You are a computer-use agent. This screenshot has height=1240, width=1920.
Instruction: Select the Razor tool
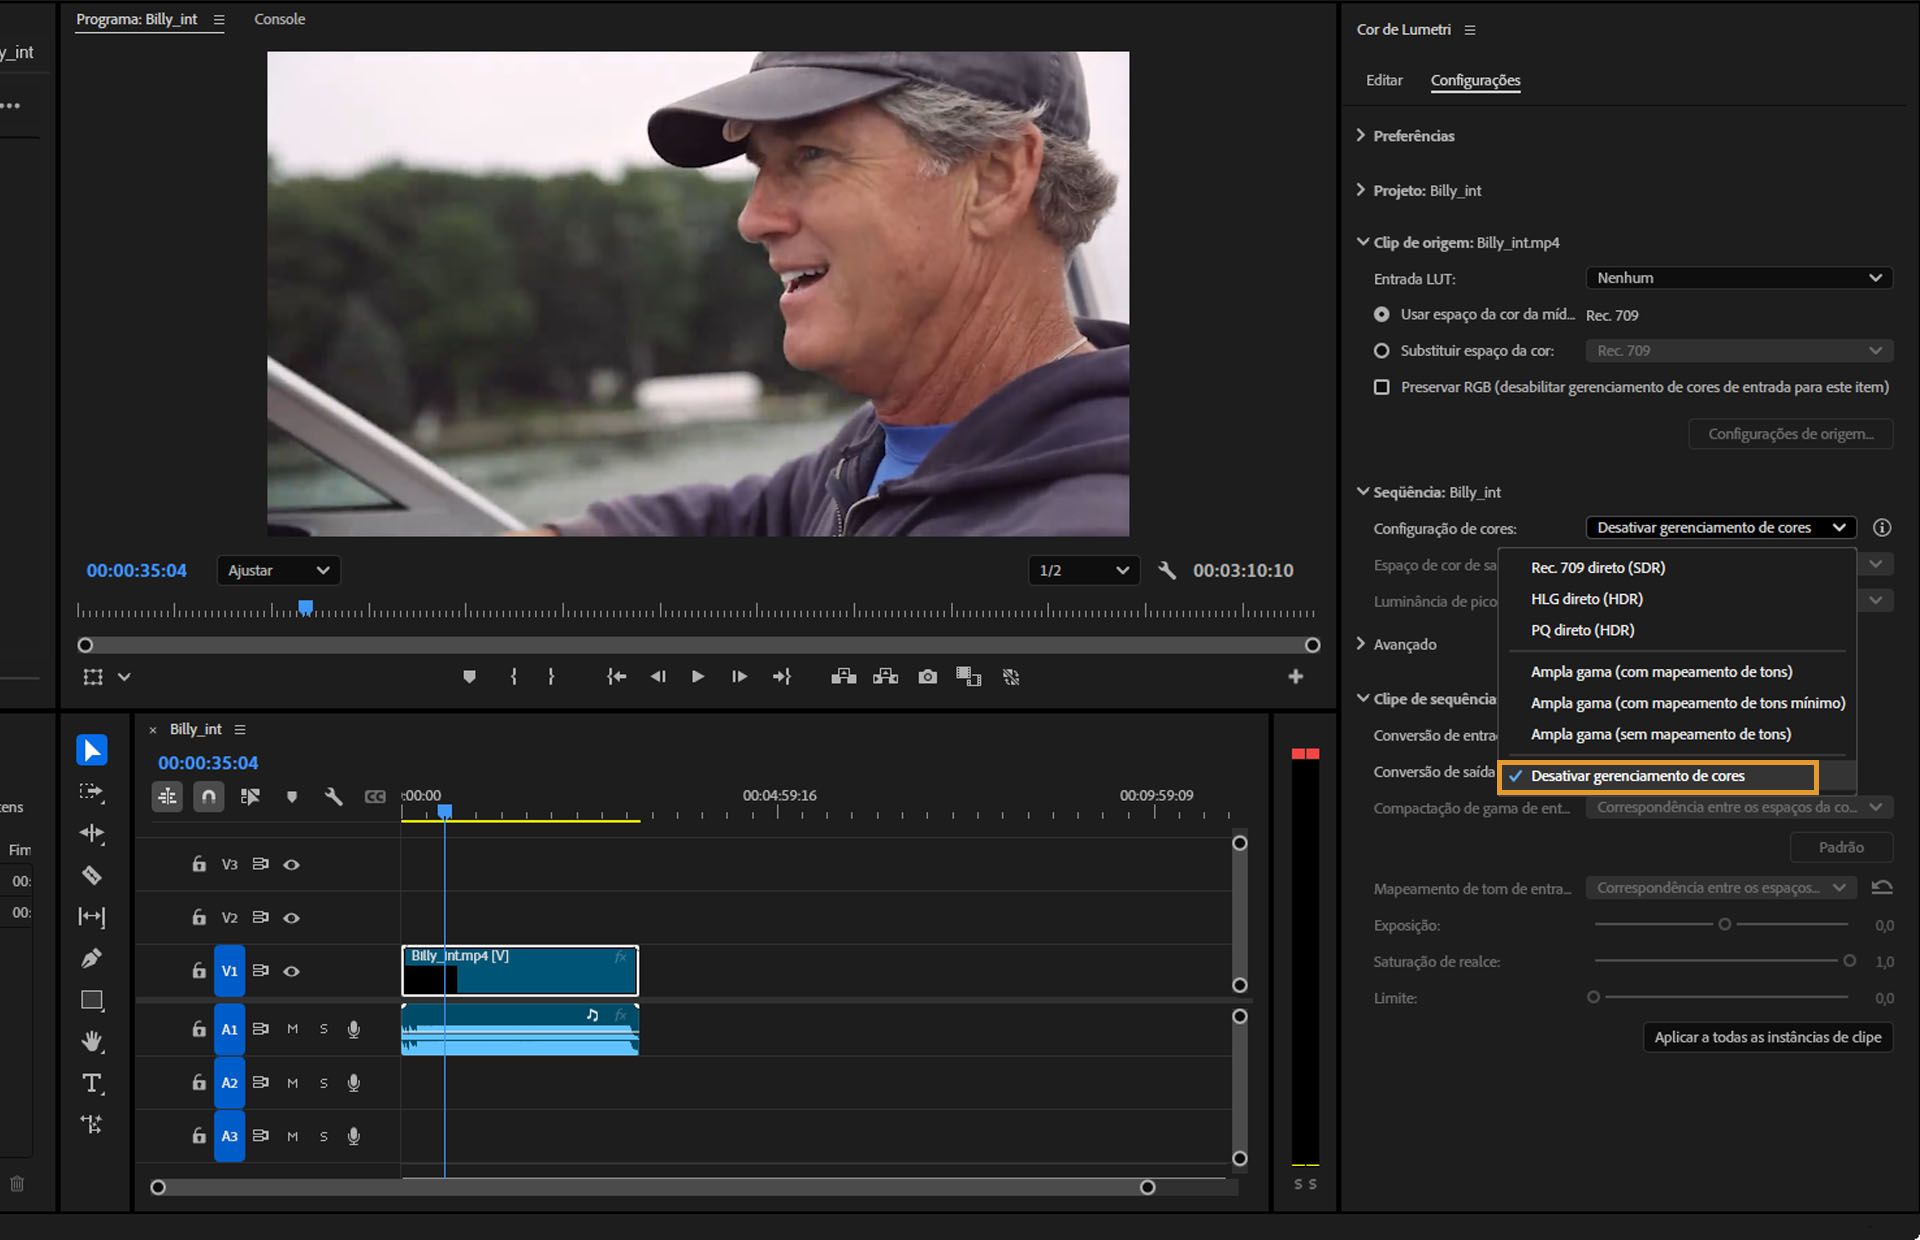point(91,875)
